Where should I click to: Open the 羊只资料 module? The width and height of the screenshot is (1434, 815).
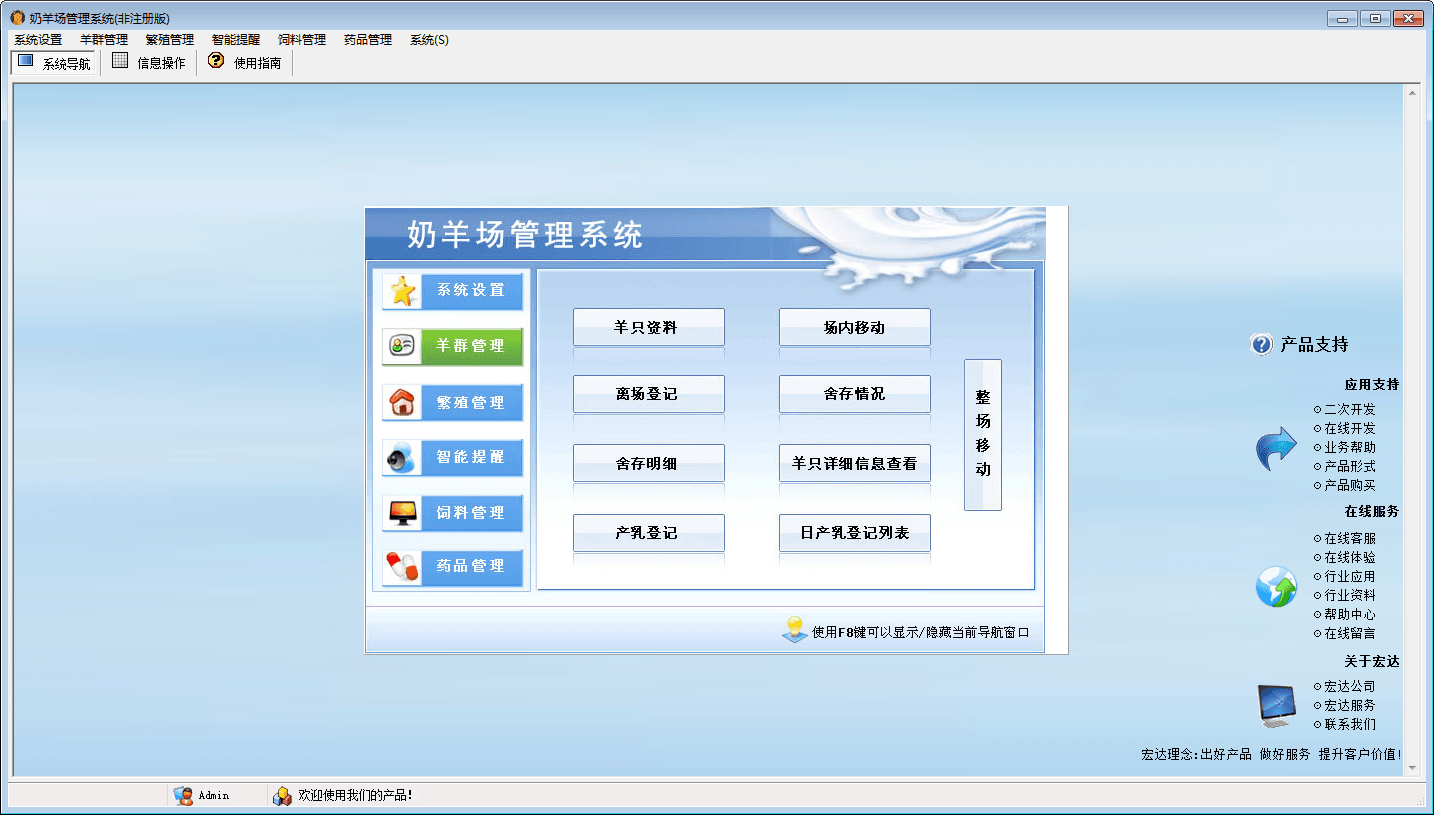click(649, 327)
